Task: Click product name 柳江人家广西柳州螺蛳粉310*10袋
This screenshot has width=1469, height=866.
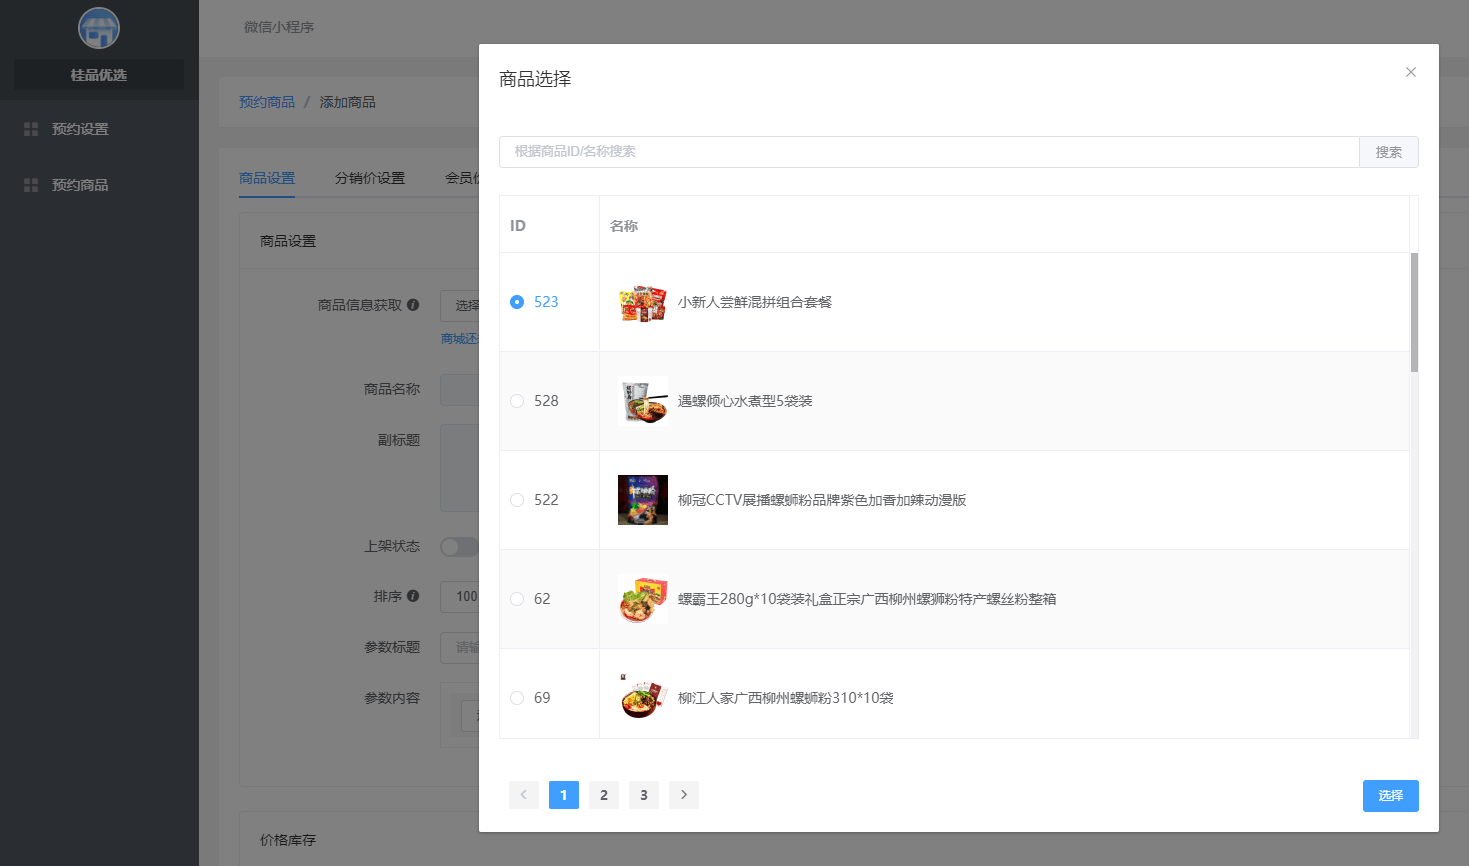Action: click(786, 698)
